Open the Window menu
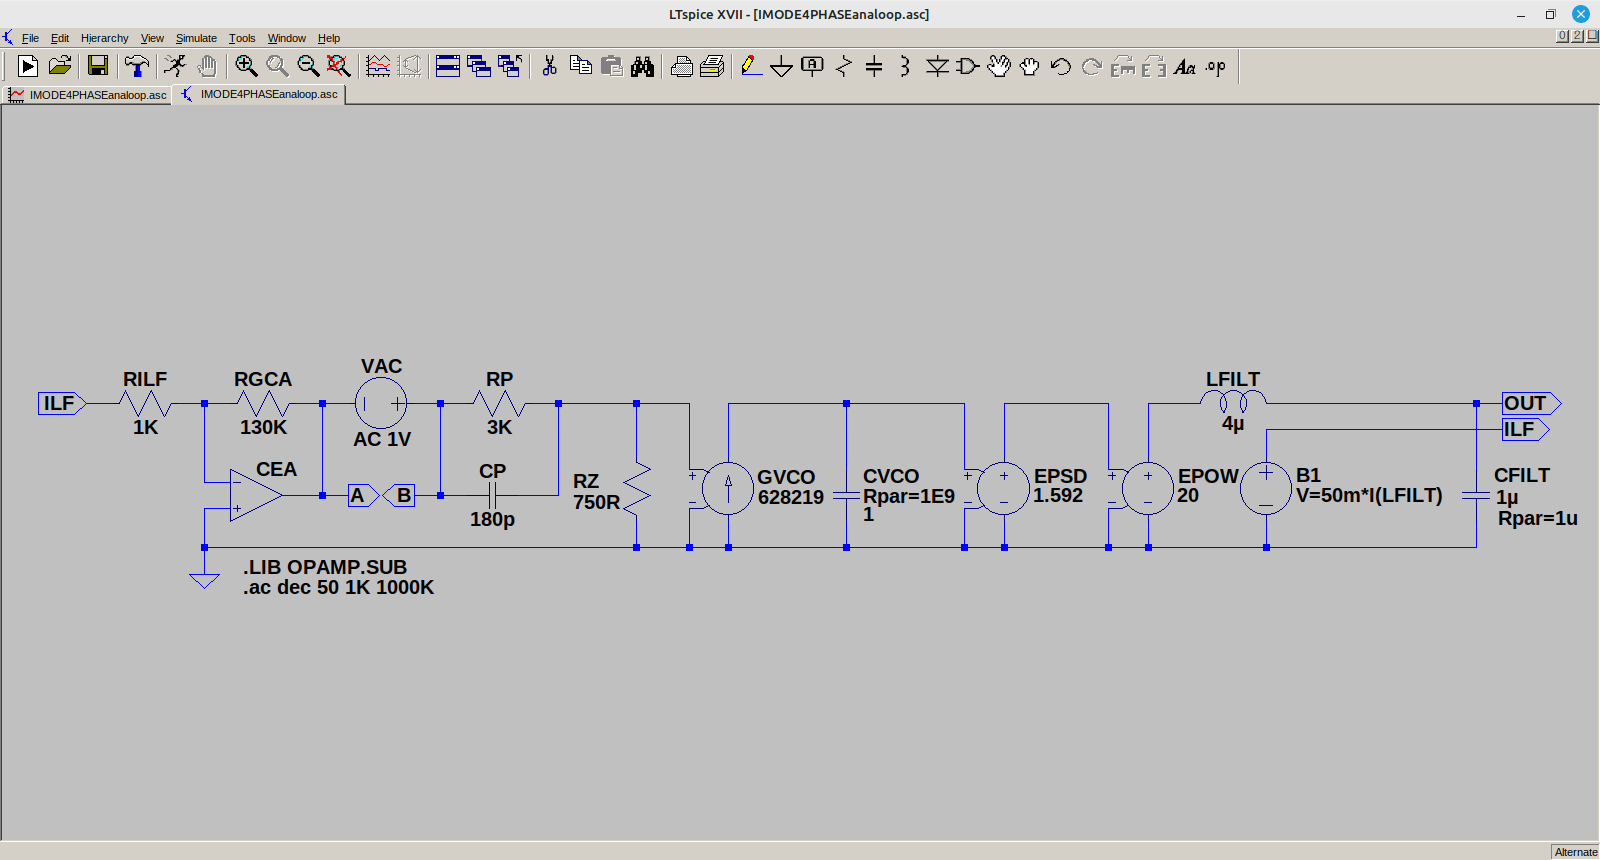This screenshot has width=1600, height=860. 287,38
